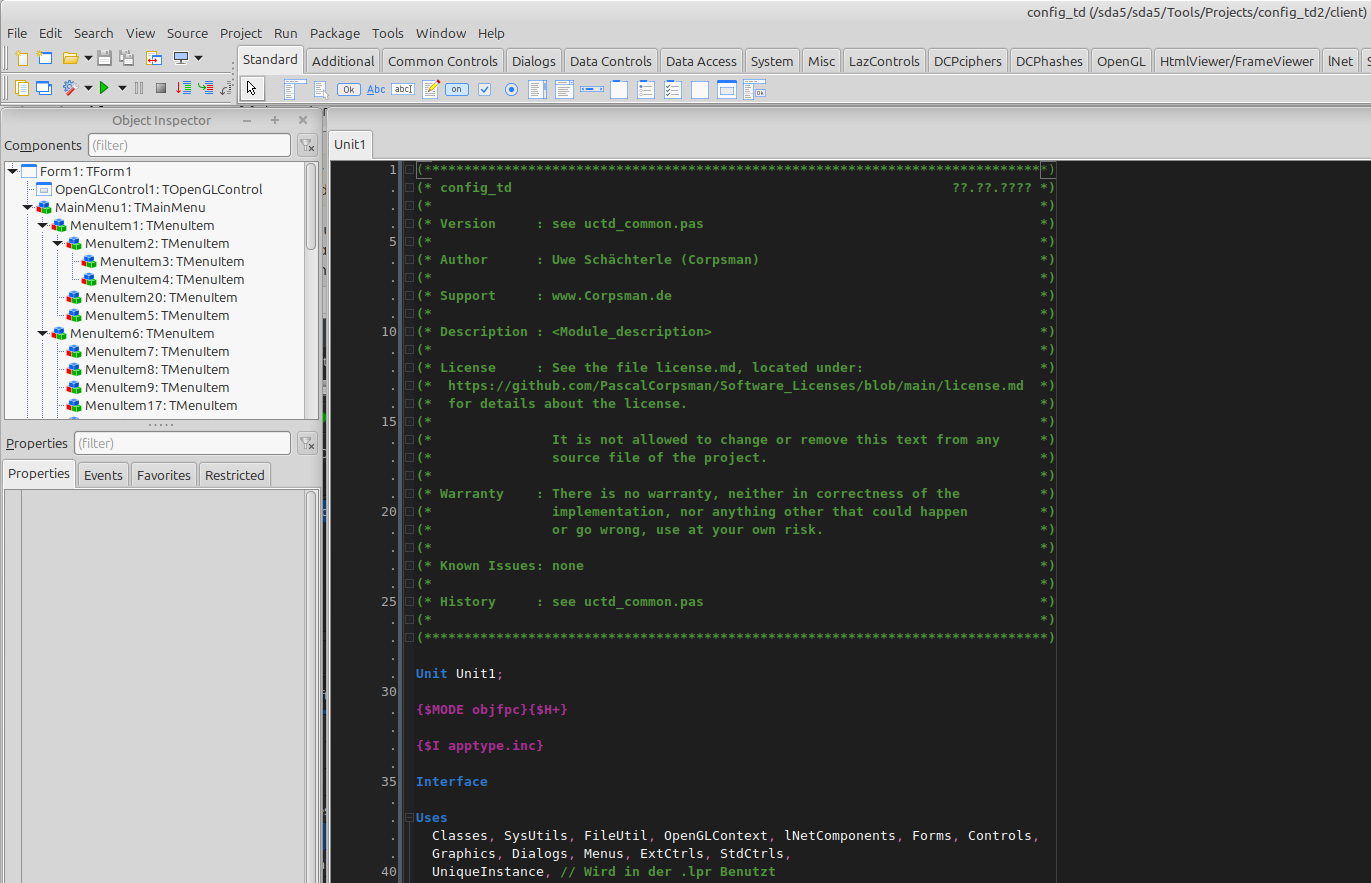Fold the Uses section in code gutter
Viewport: 1371px width, 883px height.
pyautogui.click(x=409, y=818)
